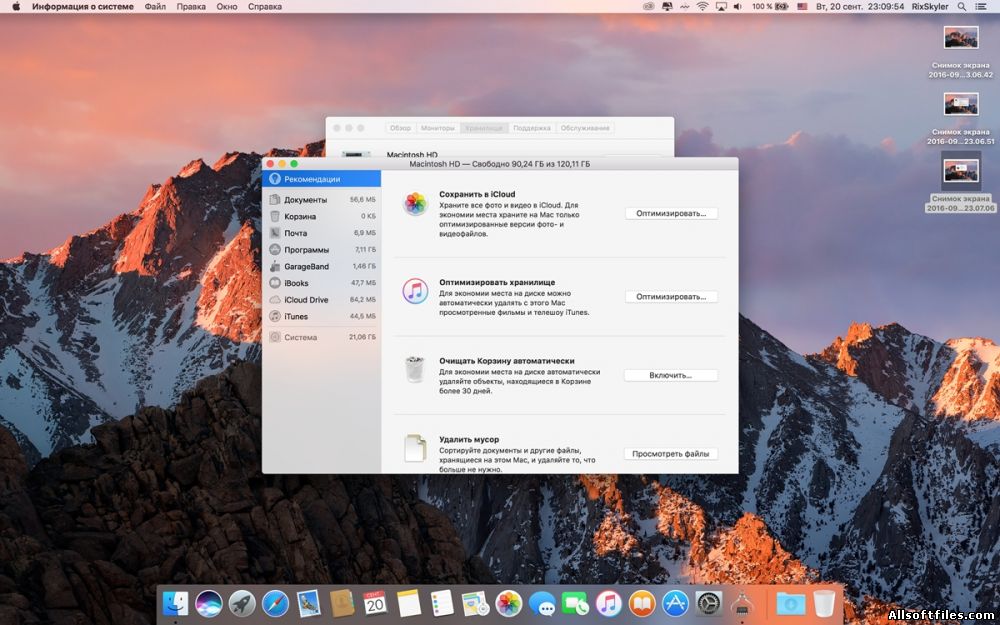The width and height of the screenshot is (1000, 625).
Task: Open Mail stamp icon in Dock
Action: [309, 603]
